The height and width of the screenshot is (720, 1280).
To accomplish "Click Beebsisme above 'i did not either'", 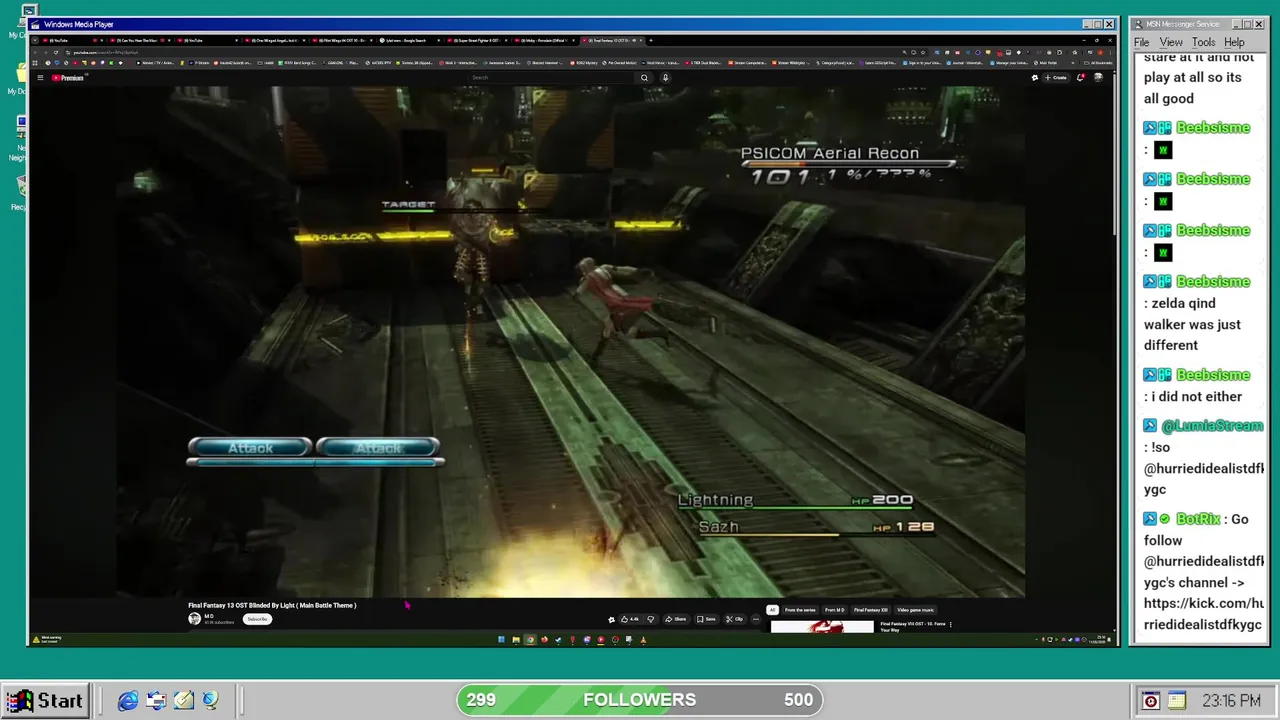I will click(1213, 374).
